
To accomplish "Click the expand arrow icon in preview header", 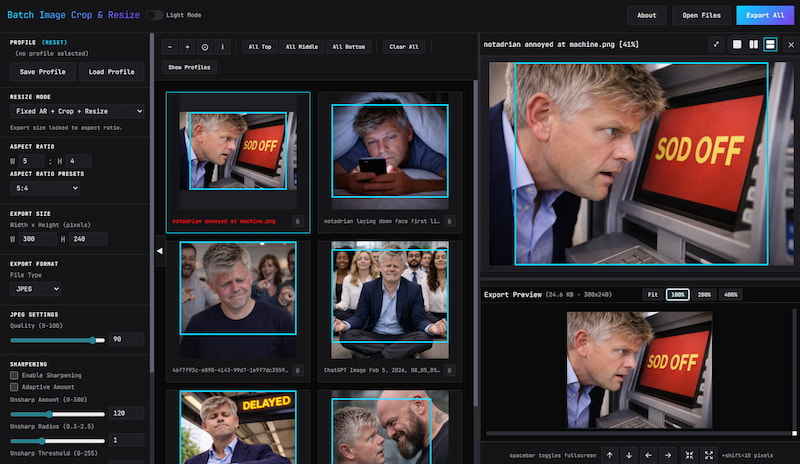I will point(716,44).
